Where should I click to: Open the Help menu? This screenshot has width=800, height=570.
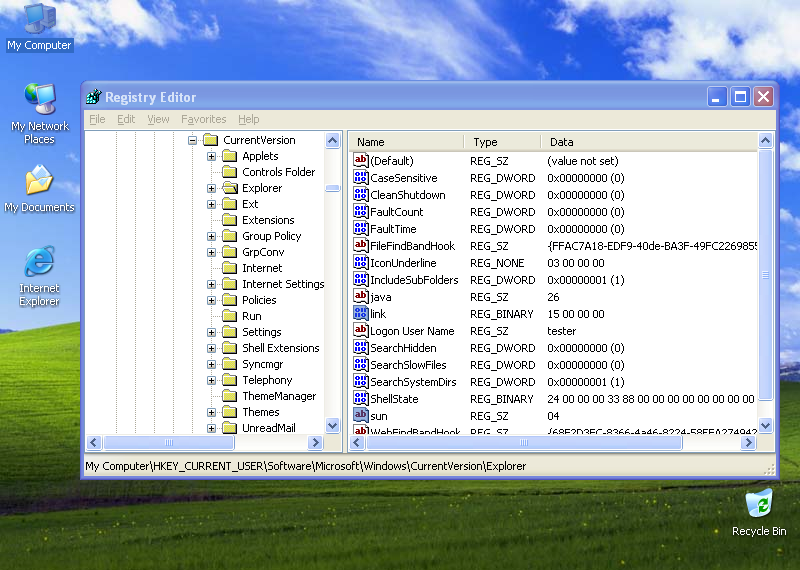point(248,119)
